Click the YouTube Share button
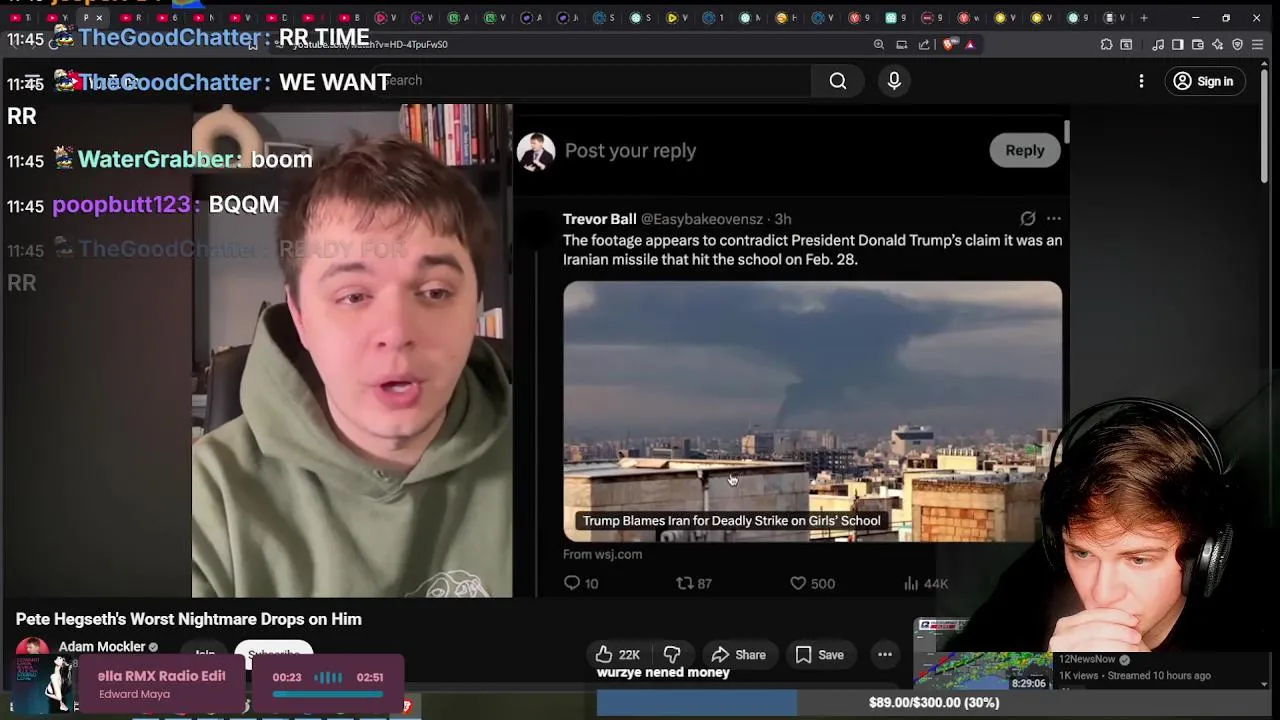This screenshot has width=1280, height=720. [738, 655]
